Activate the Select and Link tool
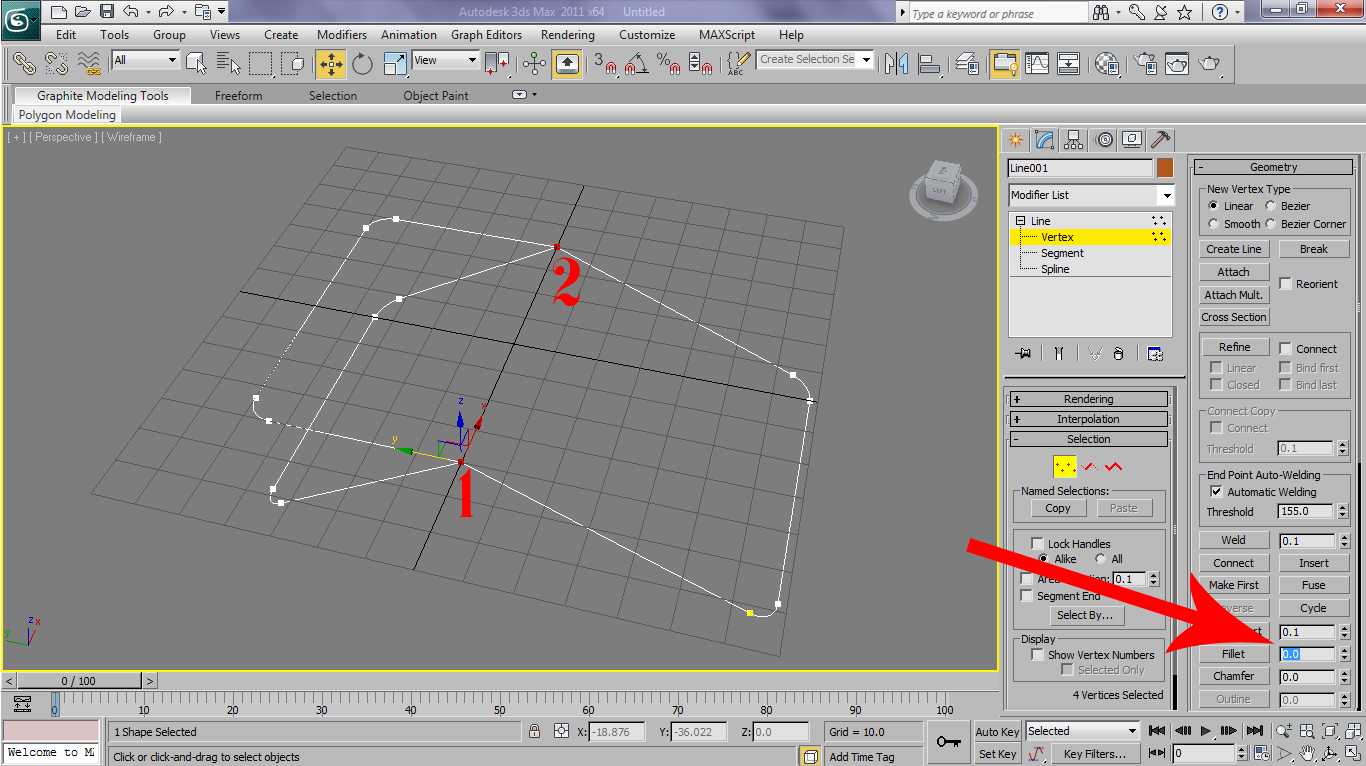The image size is (1366, 766). tap(24, 63)
